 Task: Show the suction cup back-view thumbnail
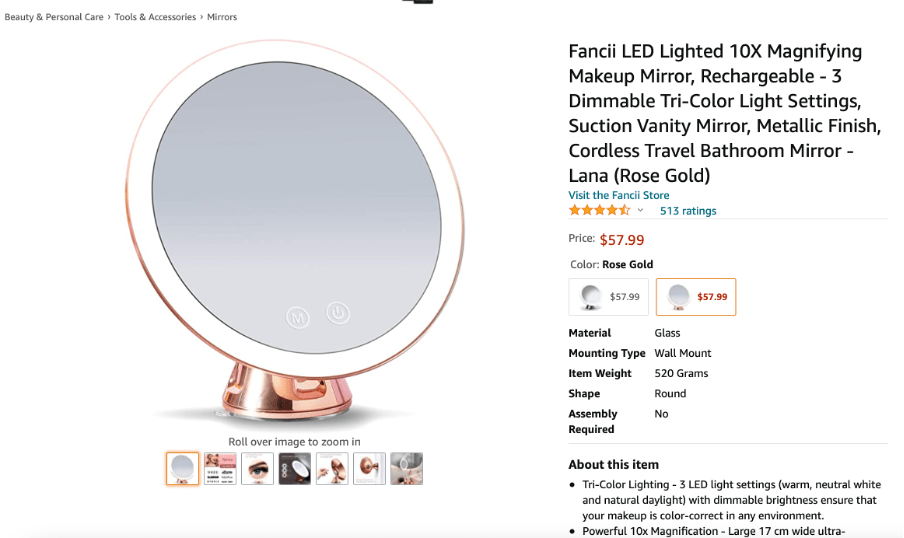(369, 468)
